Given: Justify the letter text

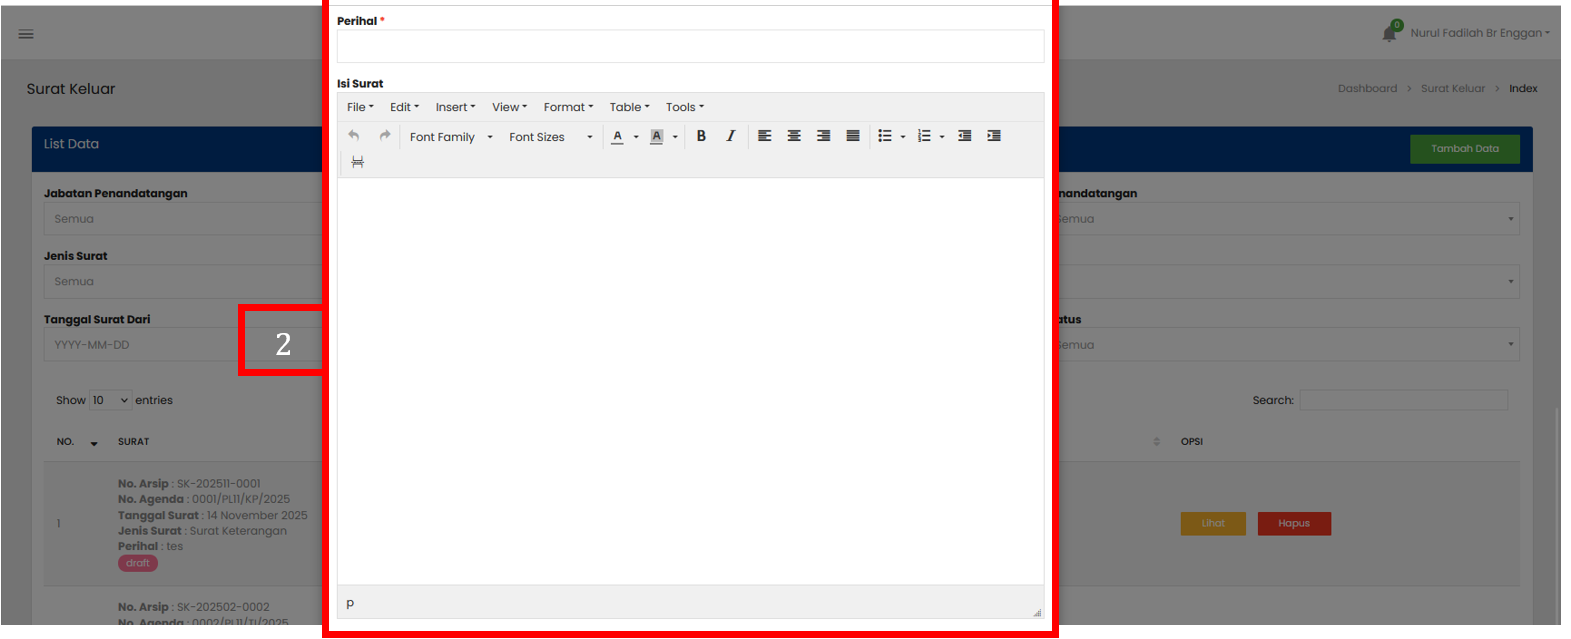Looking at the screenshot, I should point(853,136).
